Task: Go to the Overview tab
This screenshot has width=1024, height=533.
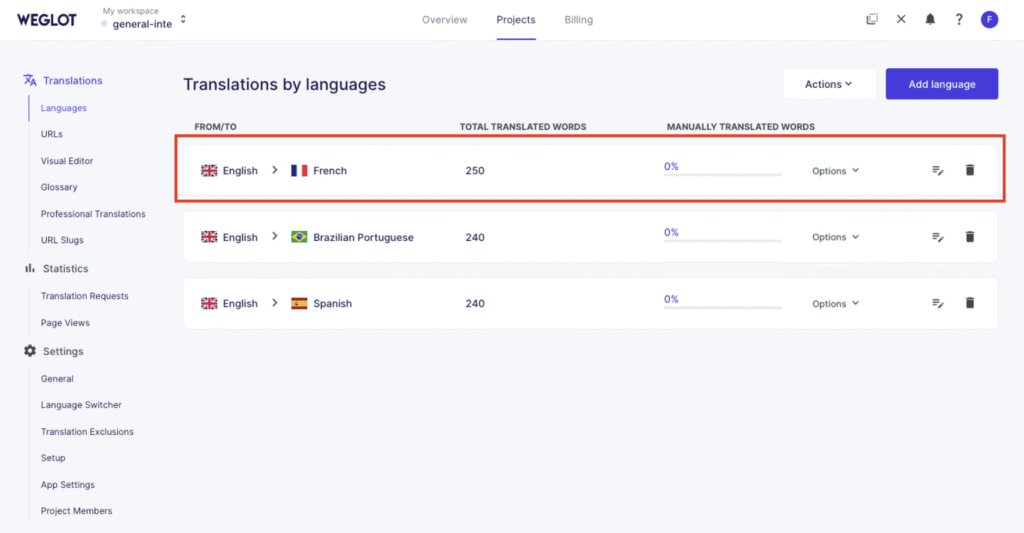Action: (x=444, y=20)
